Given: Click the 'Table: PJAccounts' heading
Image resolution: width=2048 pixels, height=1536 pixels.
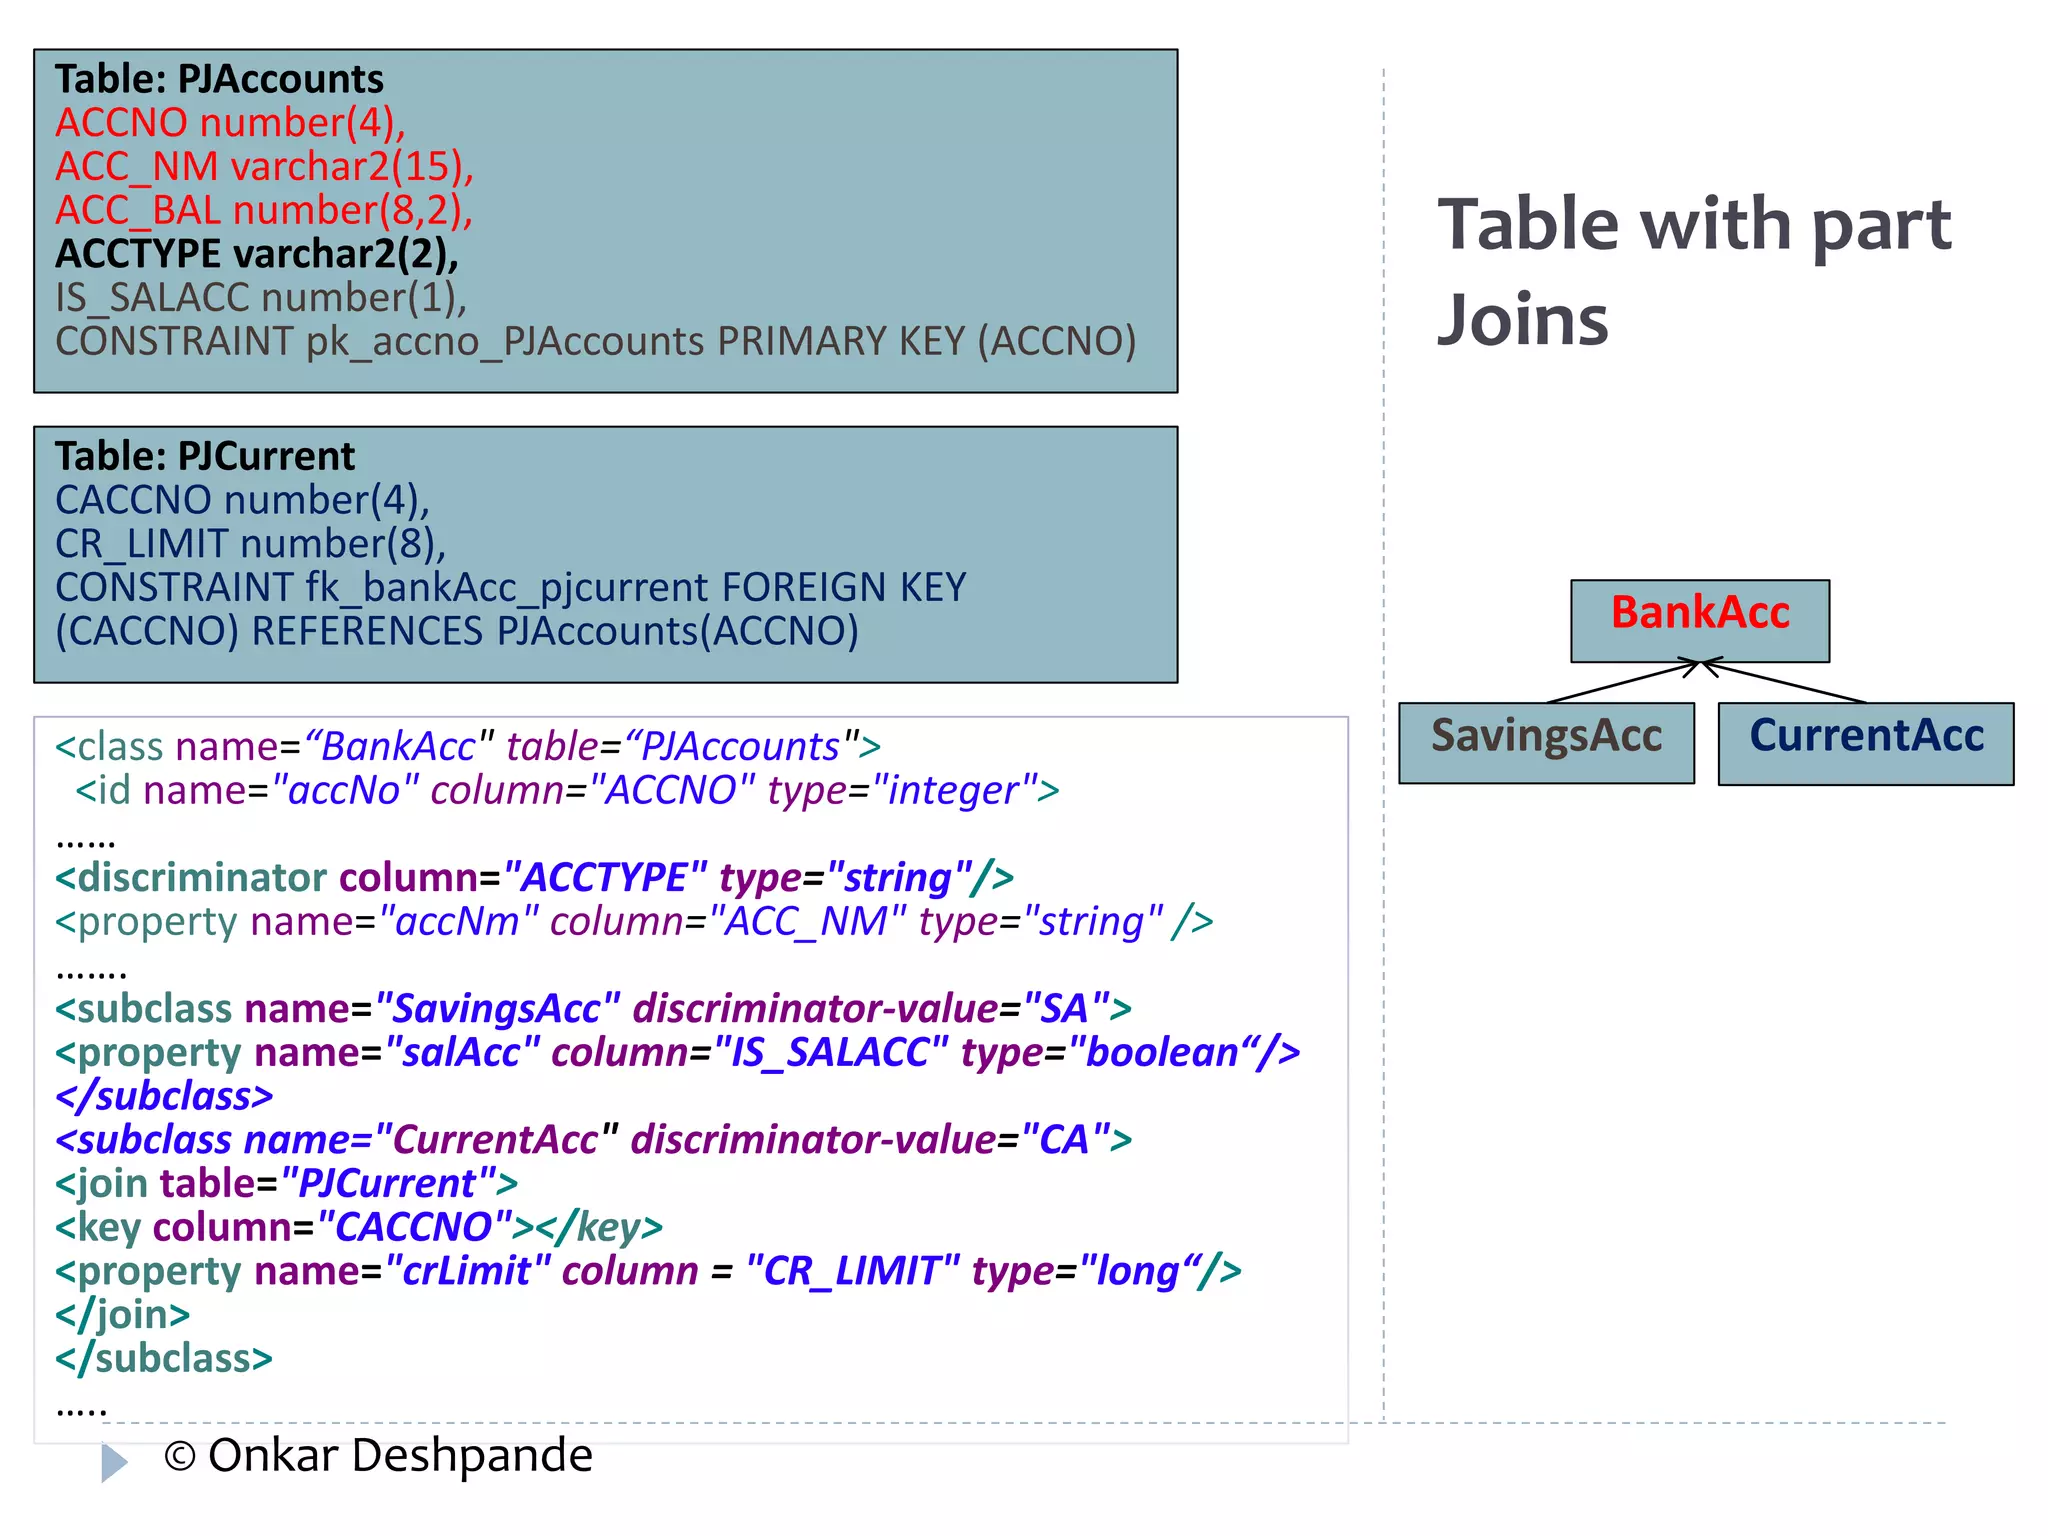Looking at the screenshot, I should click(219, 79).
